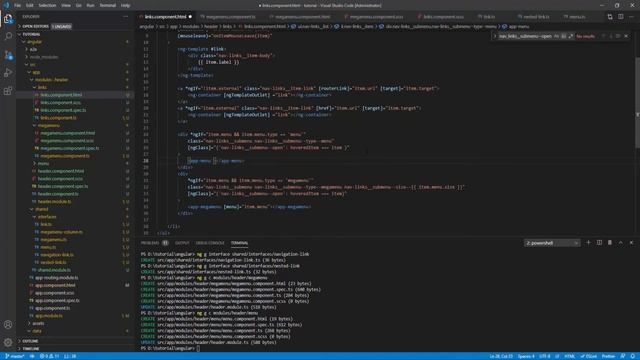Close the find widget
640x360 pixels.
626,36
